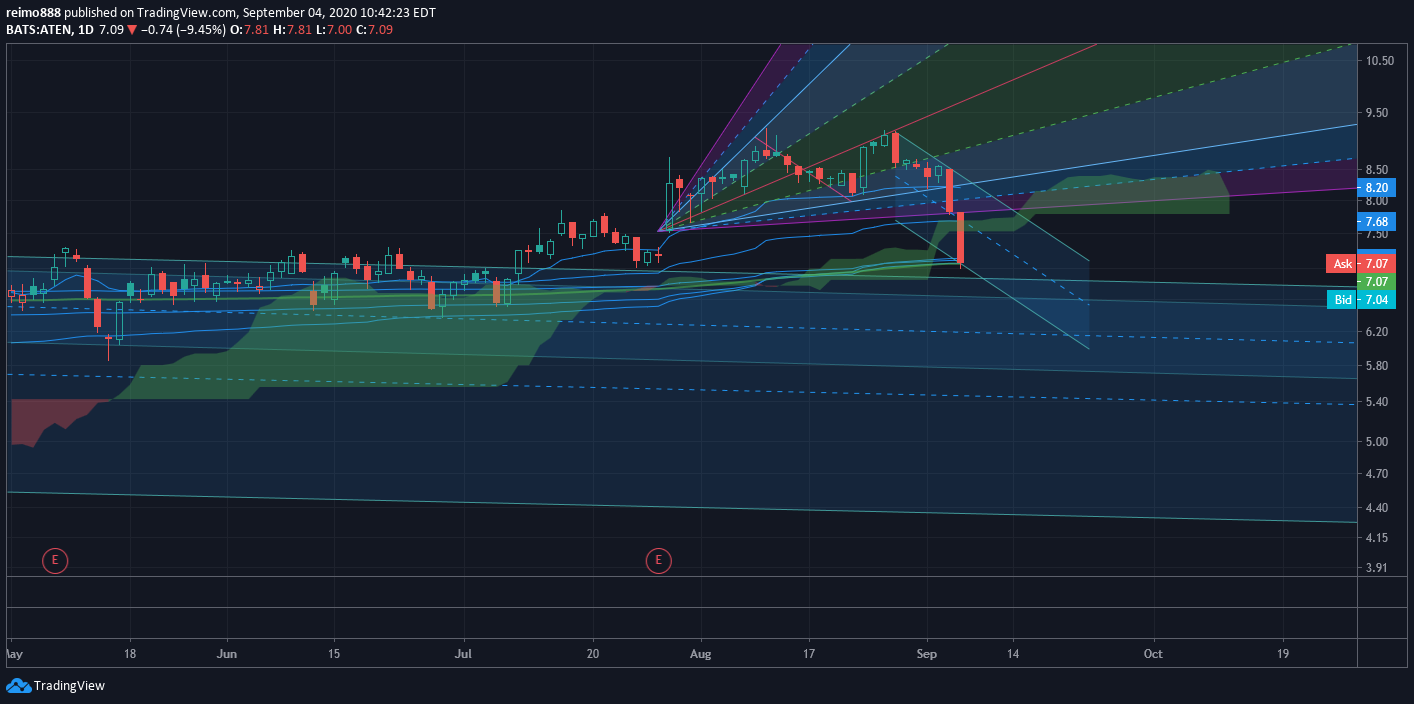Click the earnings E marker near May
Image resolution: width=1414 pixels, height=704 pixels.
coord(55,561)
